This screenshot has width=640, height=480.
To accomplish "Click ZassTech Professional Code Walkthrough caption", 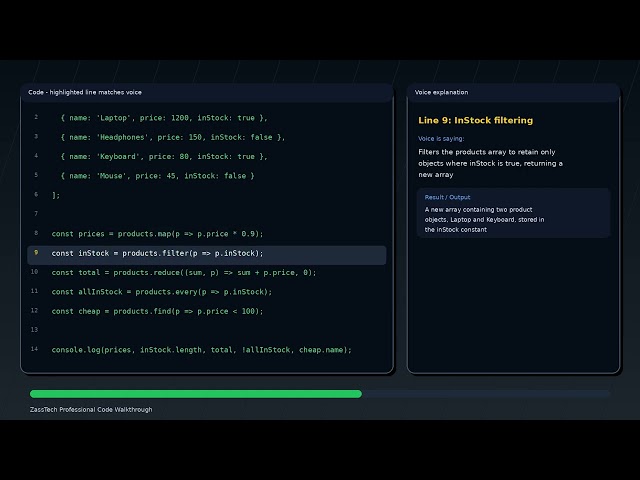I will click(91, 409).
